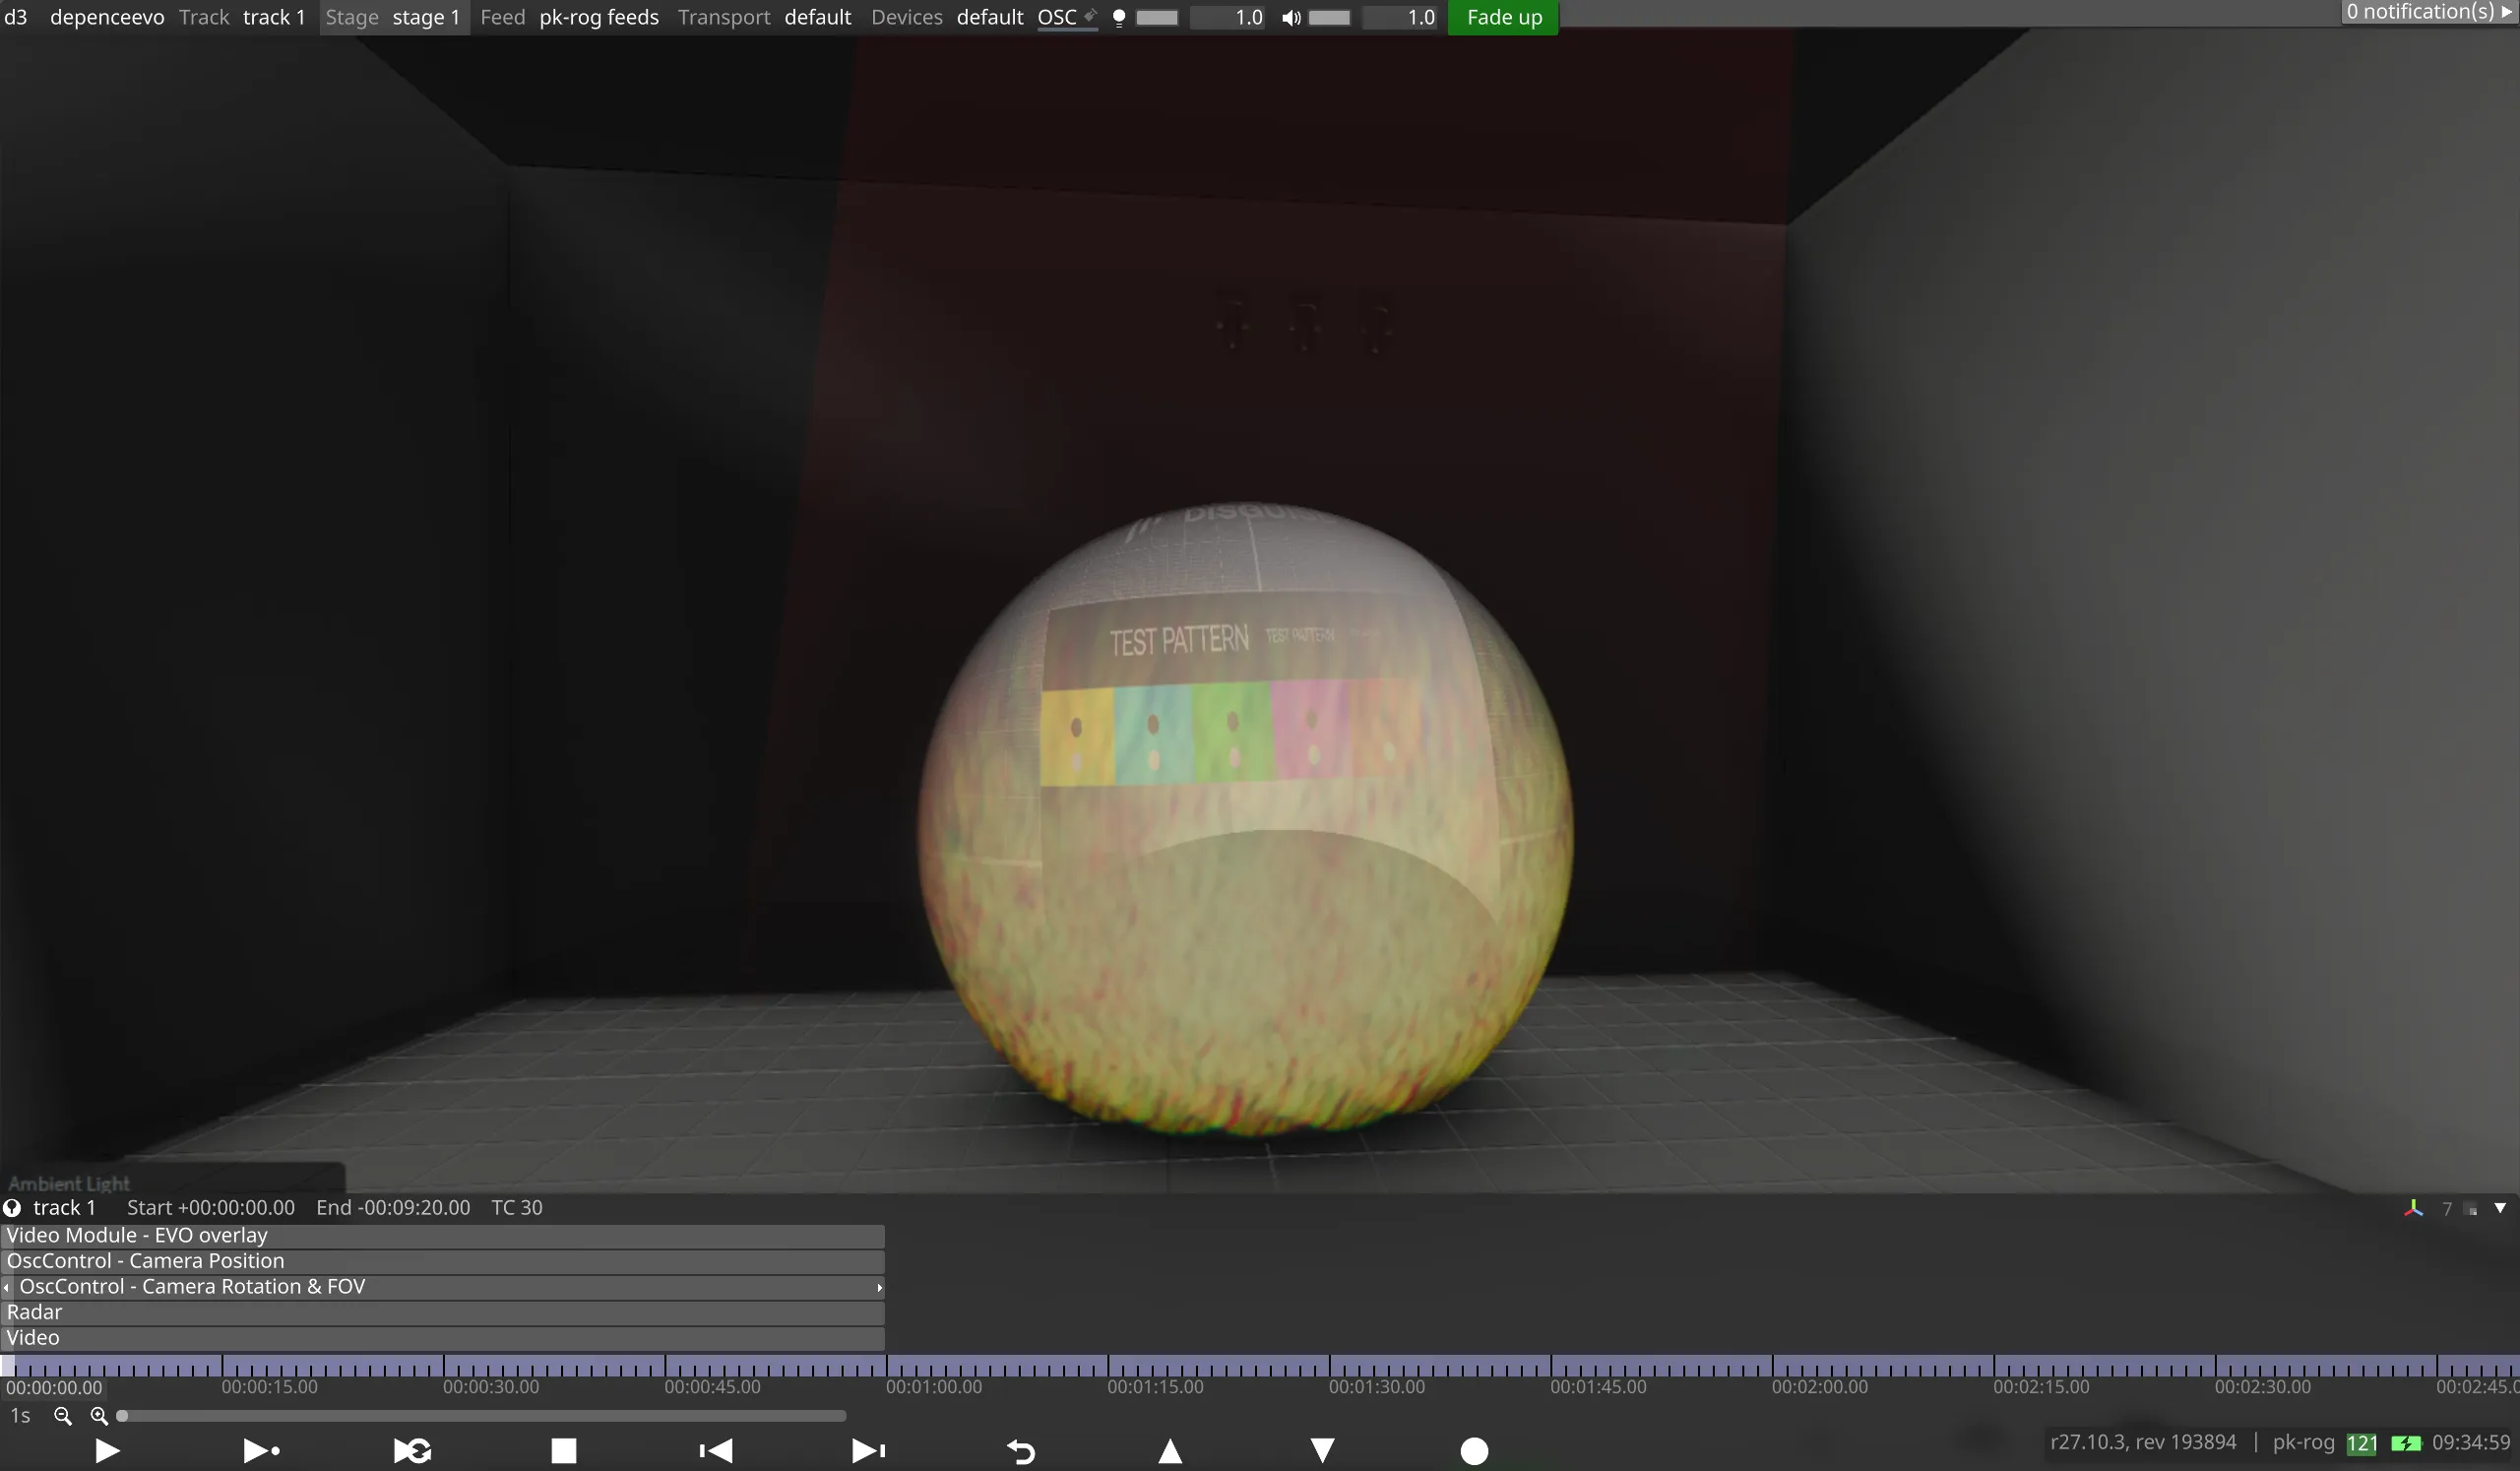2520x1471 pixels.
Task: Zoom out the timeline with magnifier
Action: pyautogui.click(x=63, y=1416)
